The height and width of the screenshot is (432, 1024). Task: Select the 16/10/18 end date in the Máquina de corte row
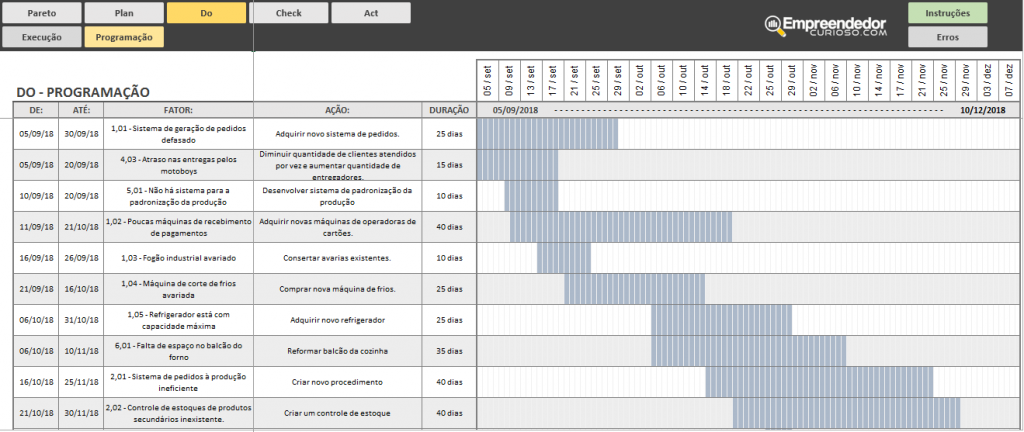point(81,289)
